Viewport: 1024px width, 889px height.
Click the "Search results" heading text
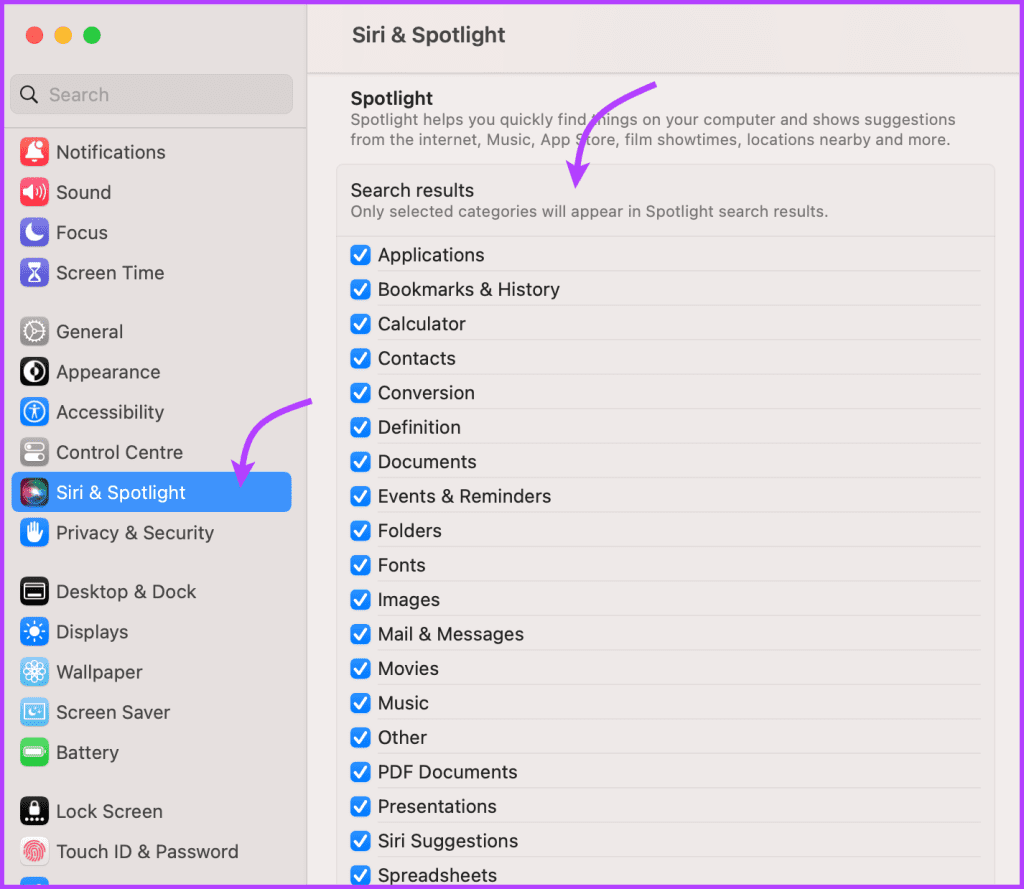tap(412, 191)
